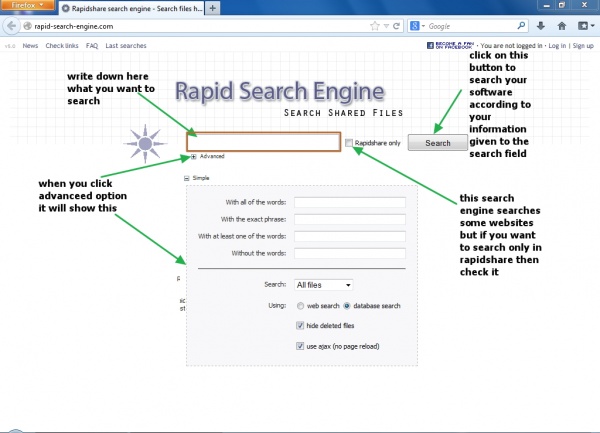Viewport: 600px width, 433px height.
Task: Open the News menu link
Action: tap(30, 46)
